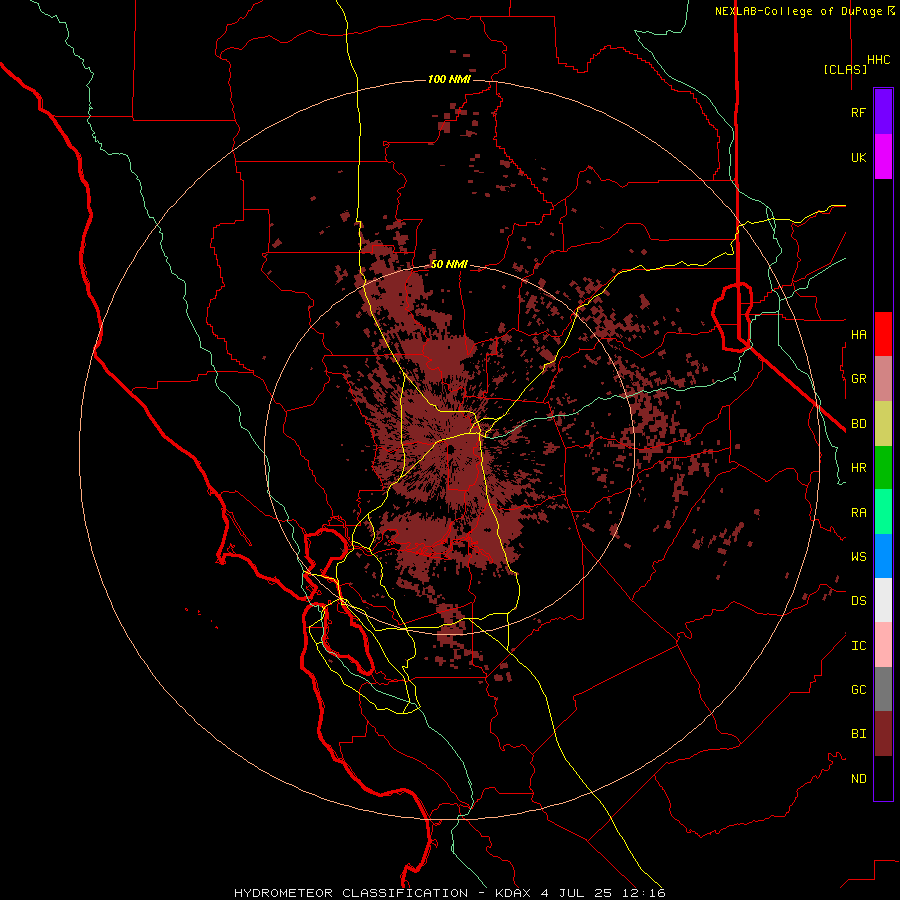The width and height of the screenshot is (900, 900).
Task: Click the GR legend label
Action: pos(858,379)
